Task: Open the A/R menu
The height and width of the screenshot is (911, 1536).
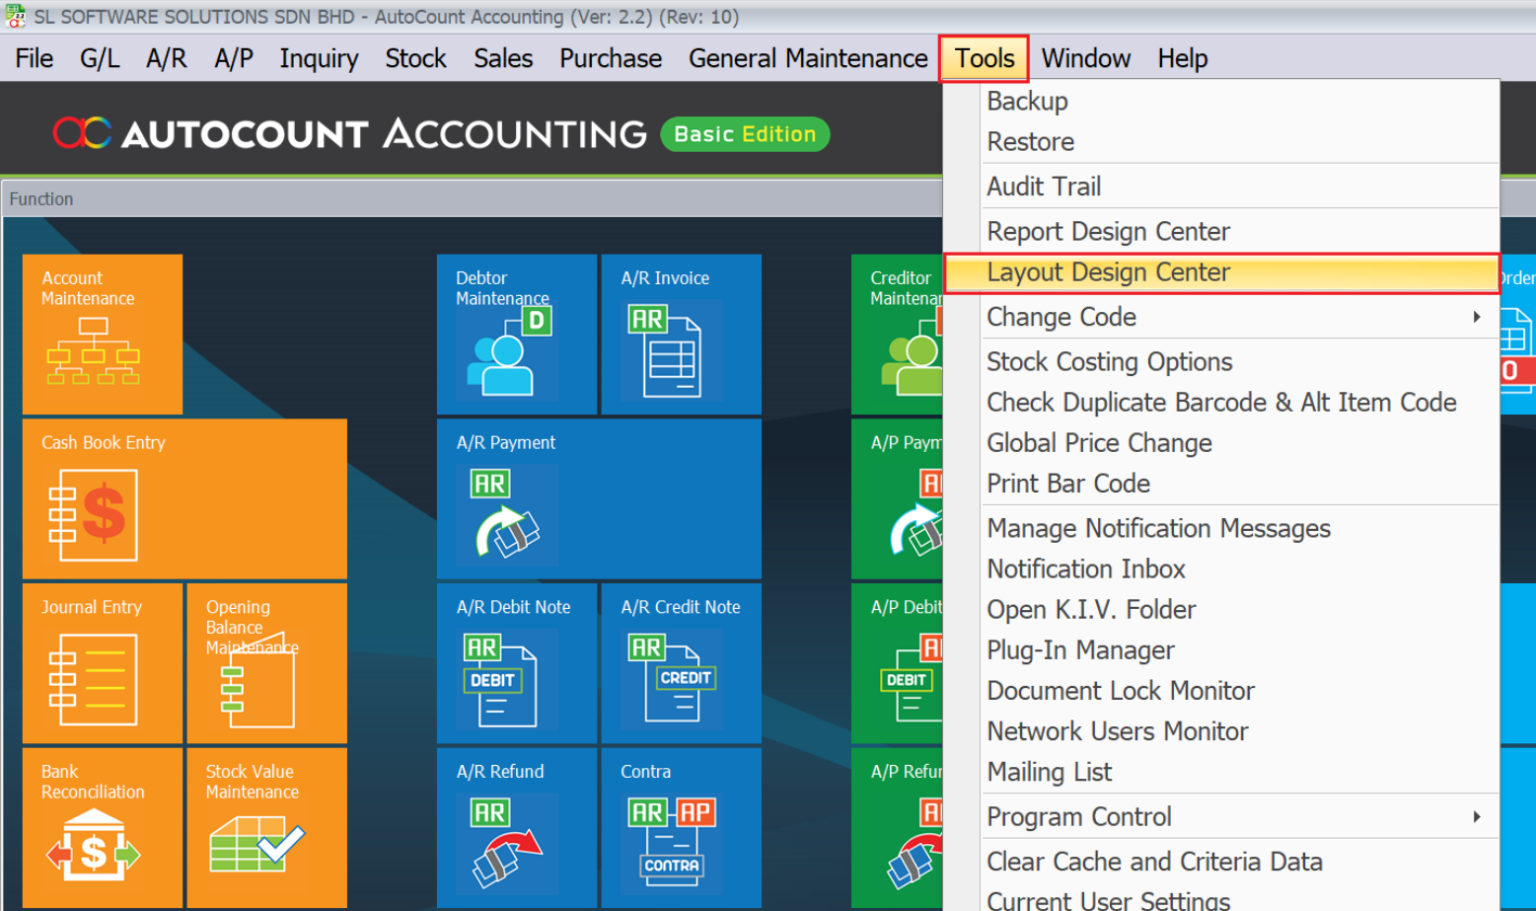Action: [166, 58]
